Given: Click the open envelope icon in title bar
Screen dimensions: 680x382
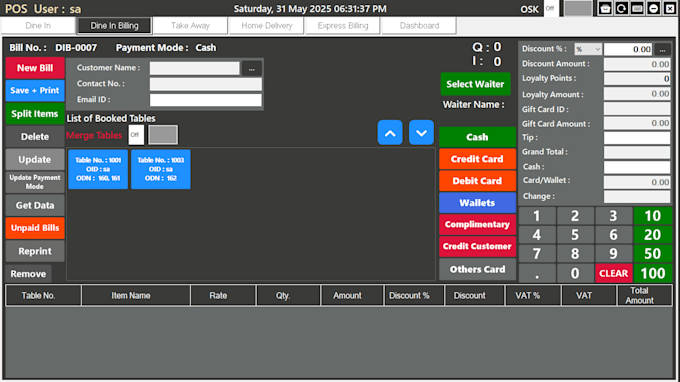Looking at the screenshot, I should 605,8.
